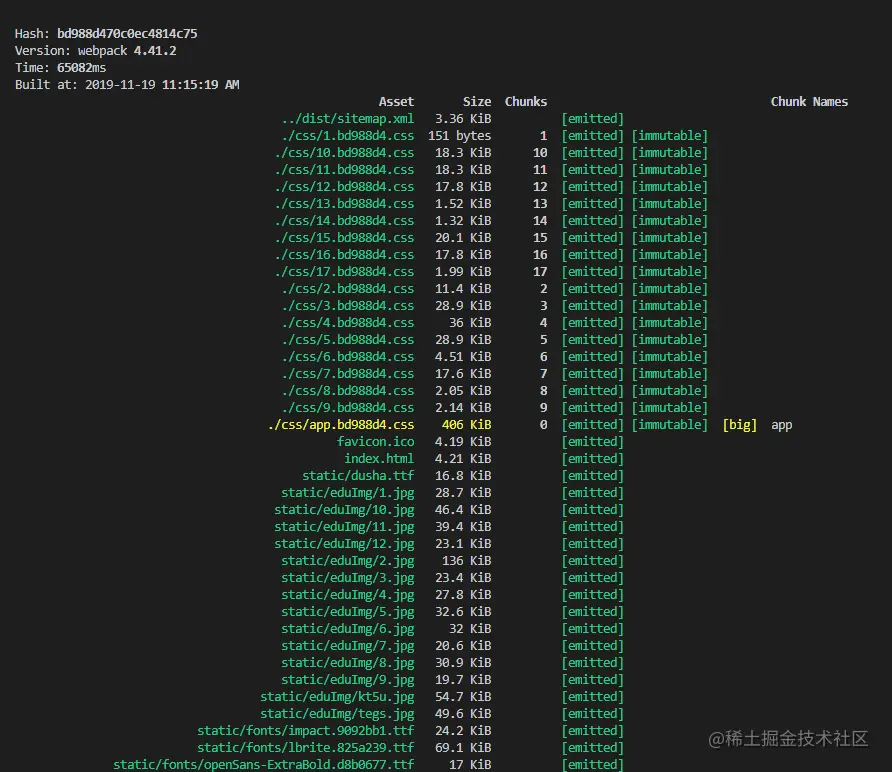Screen dimensions: 892x772
Task: Select ./css/5.bd988d4.css asset name
Action: coord(348,340)
